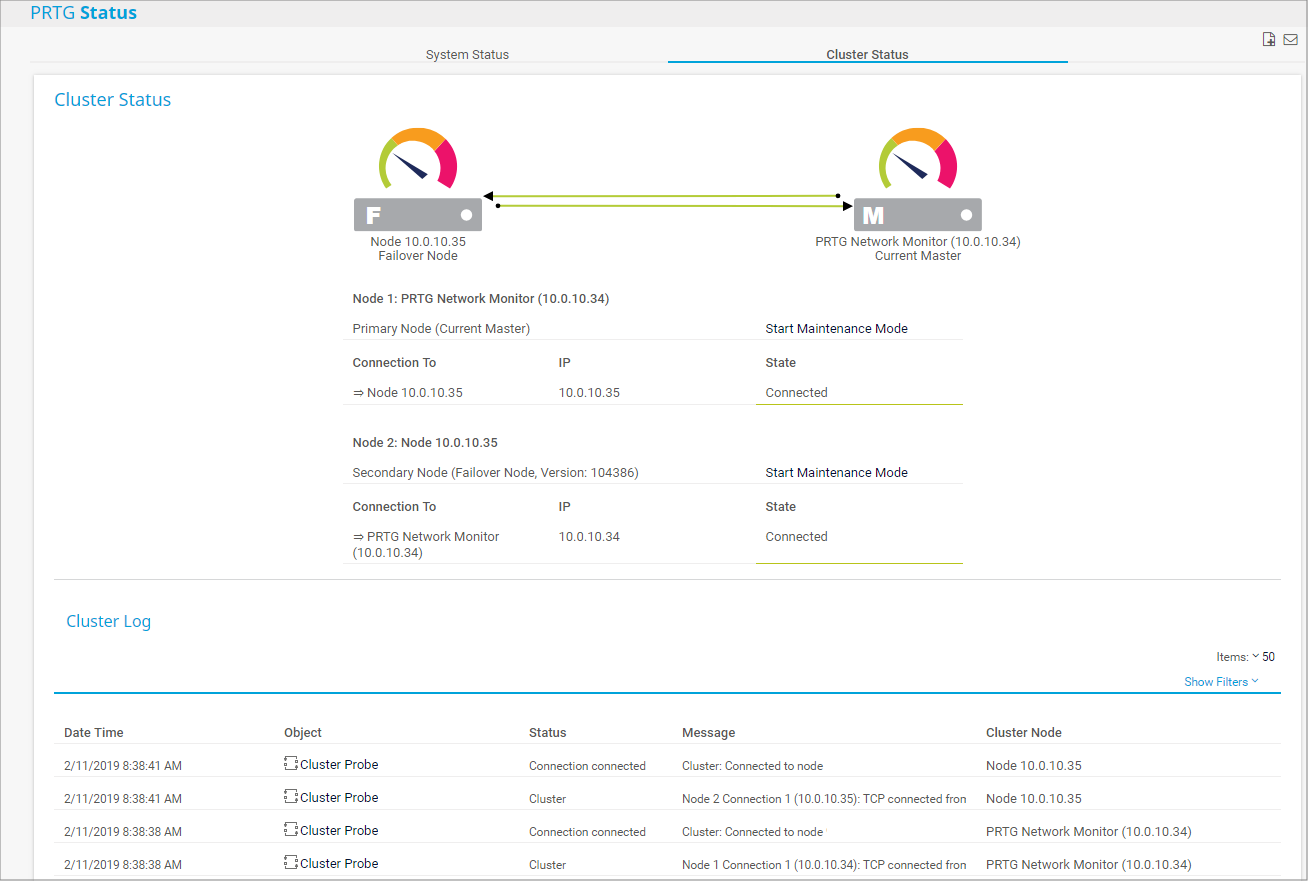This screenshot has height=881, width=1308.
Task: Click the Failover Node gauge icon
Action: [x=418, y=159]
